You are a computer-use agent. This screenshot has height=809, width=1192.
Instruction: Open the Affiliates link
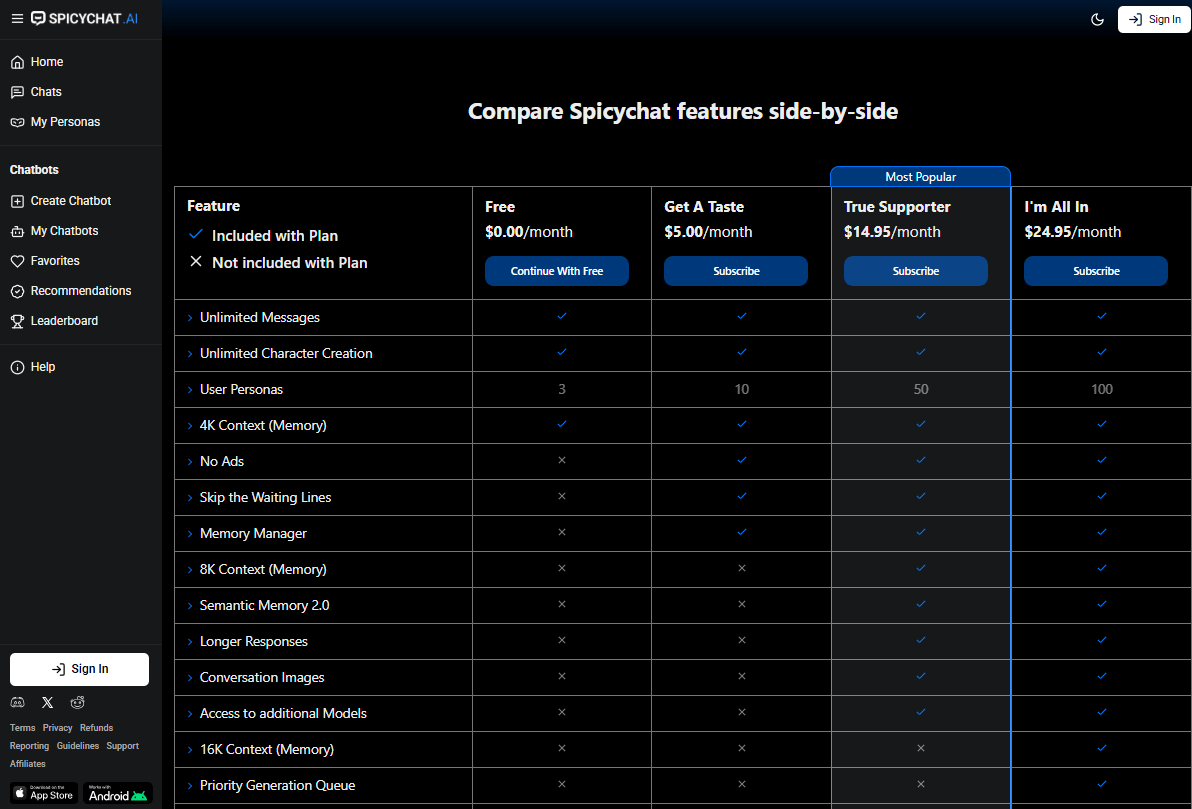27,763
